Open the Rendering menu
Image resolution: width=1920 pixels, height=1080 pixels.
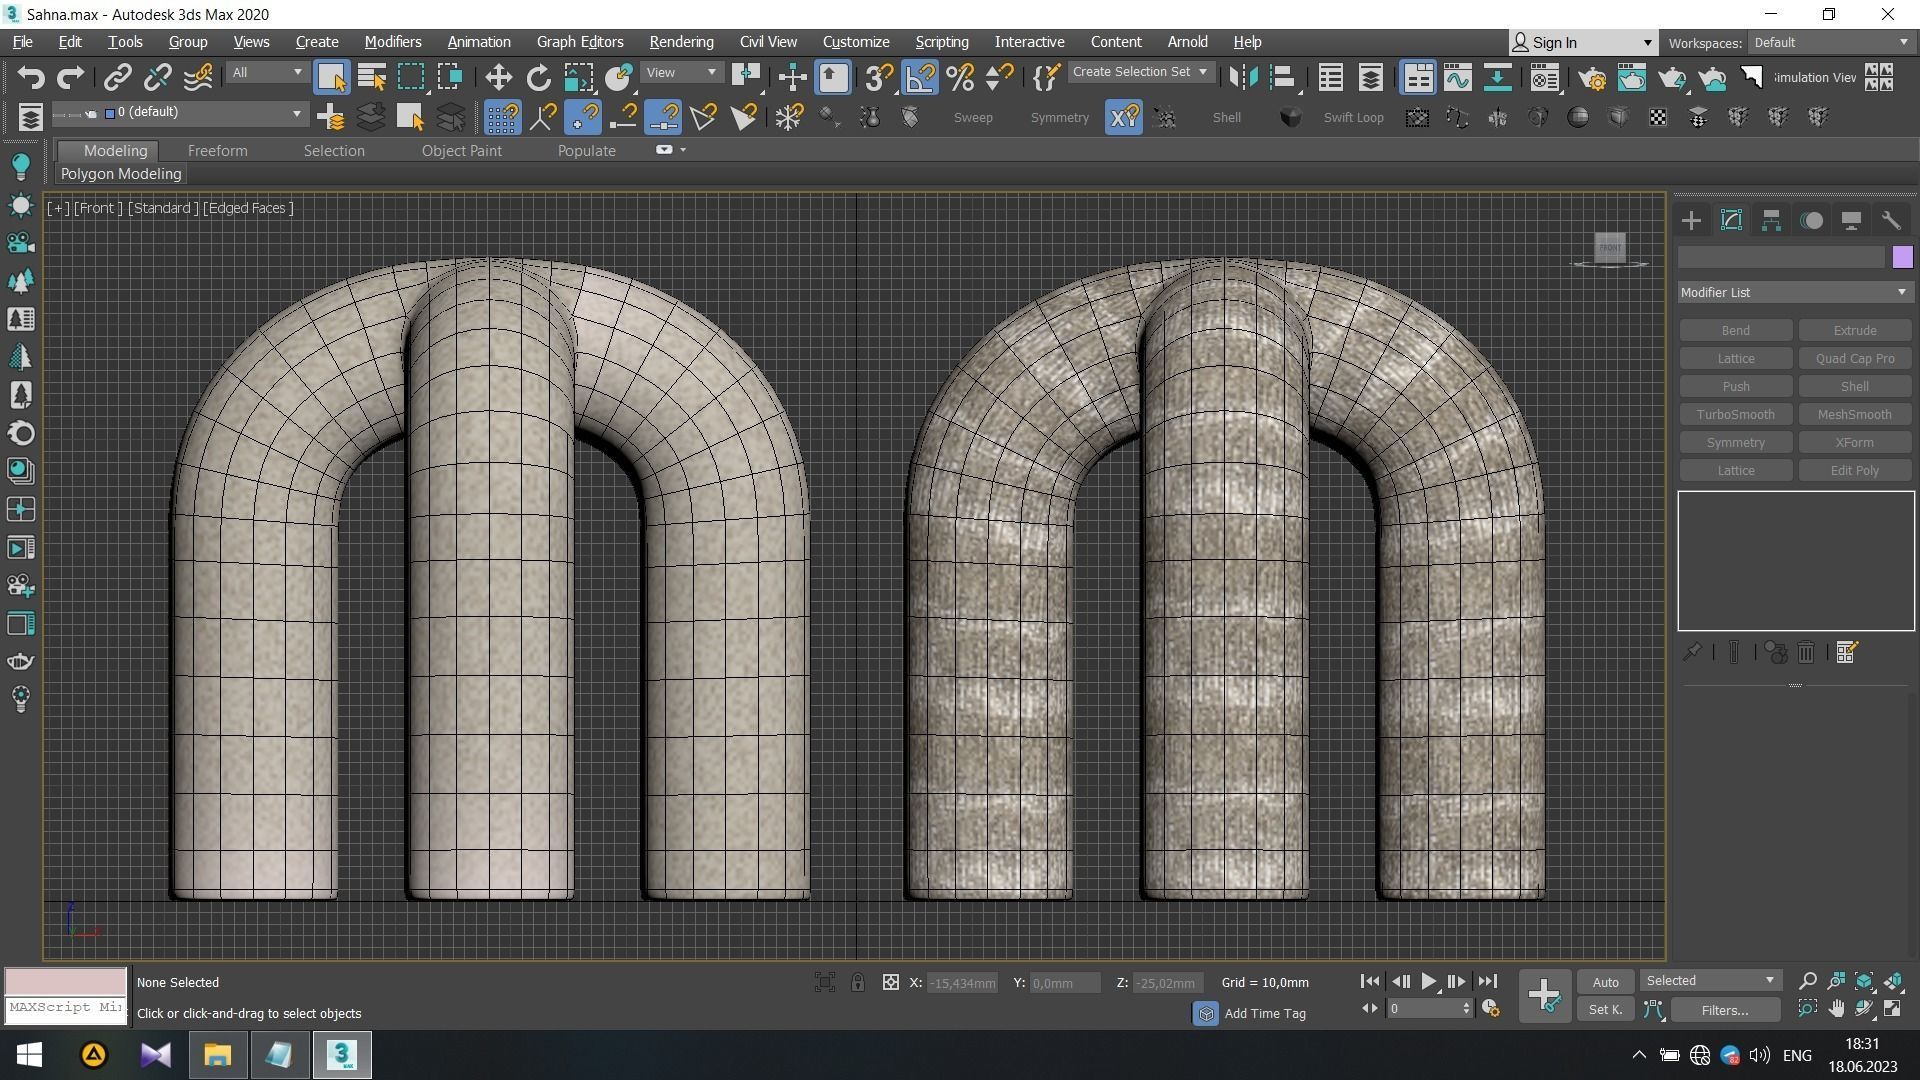tap(681, 42)
